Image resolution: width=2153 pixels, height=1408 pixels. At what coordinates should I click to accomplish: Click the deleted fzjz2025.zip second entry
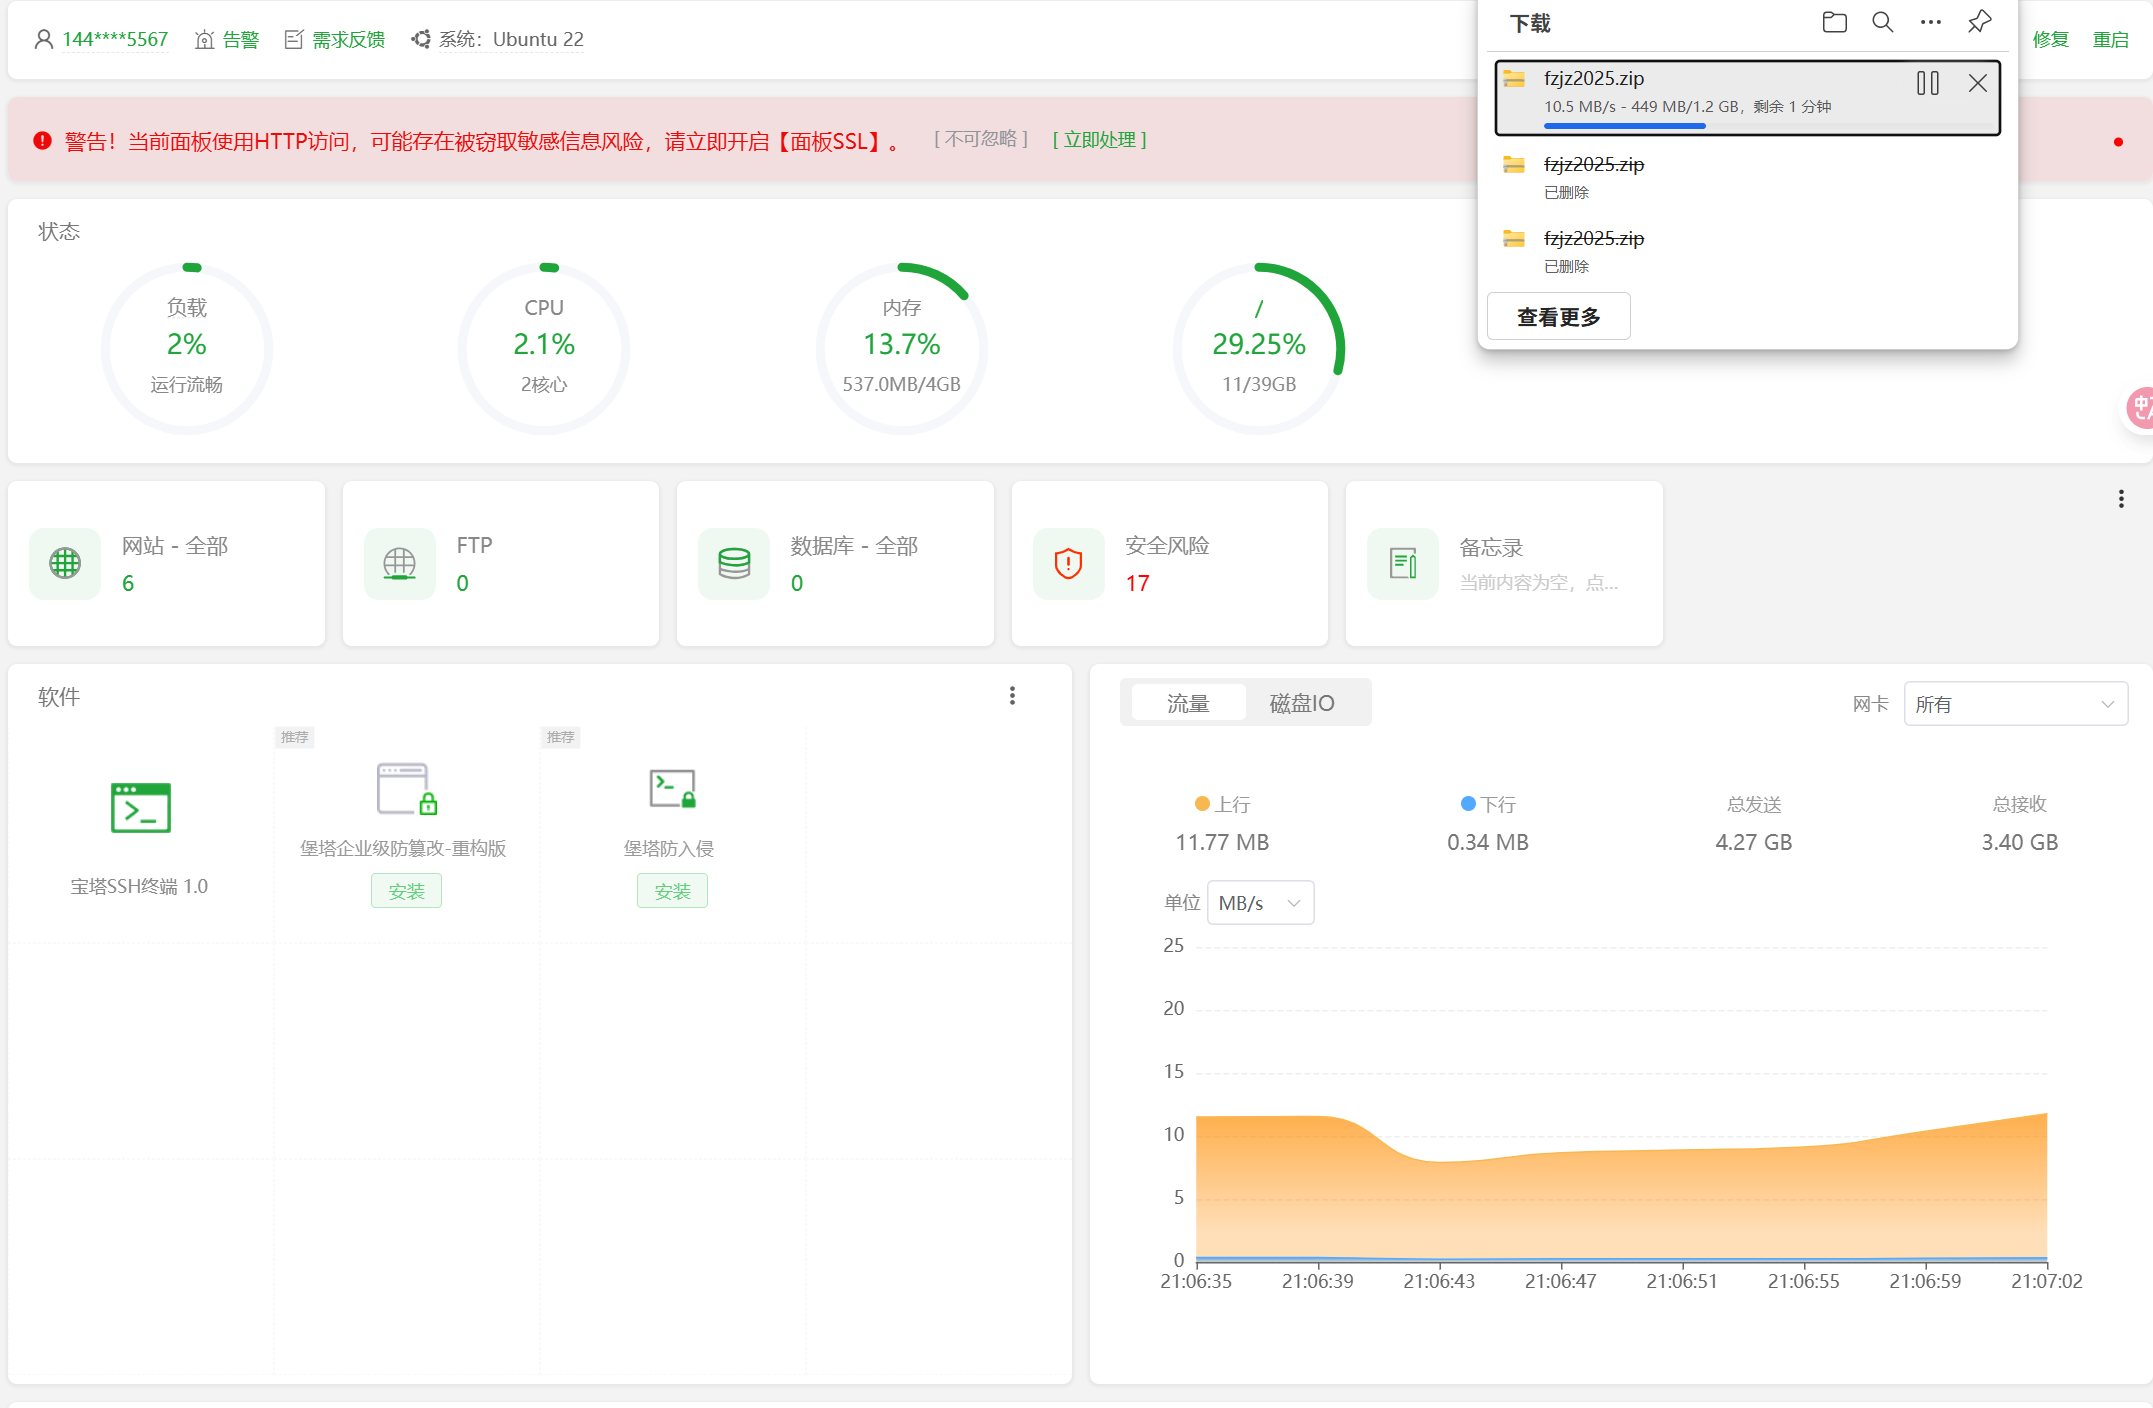pos(1748,176)
